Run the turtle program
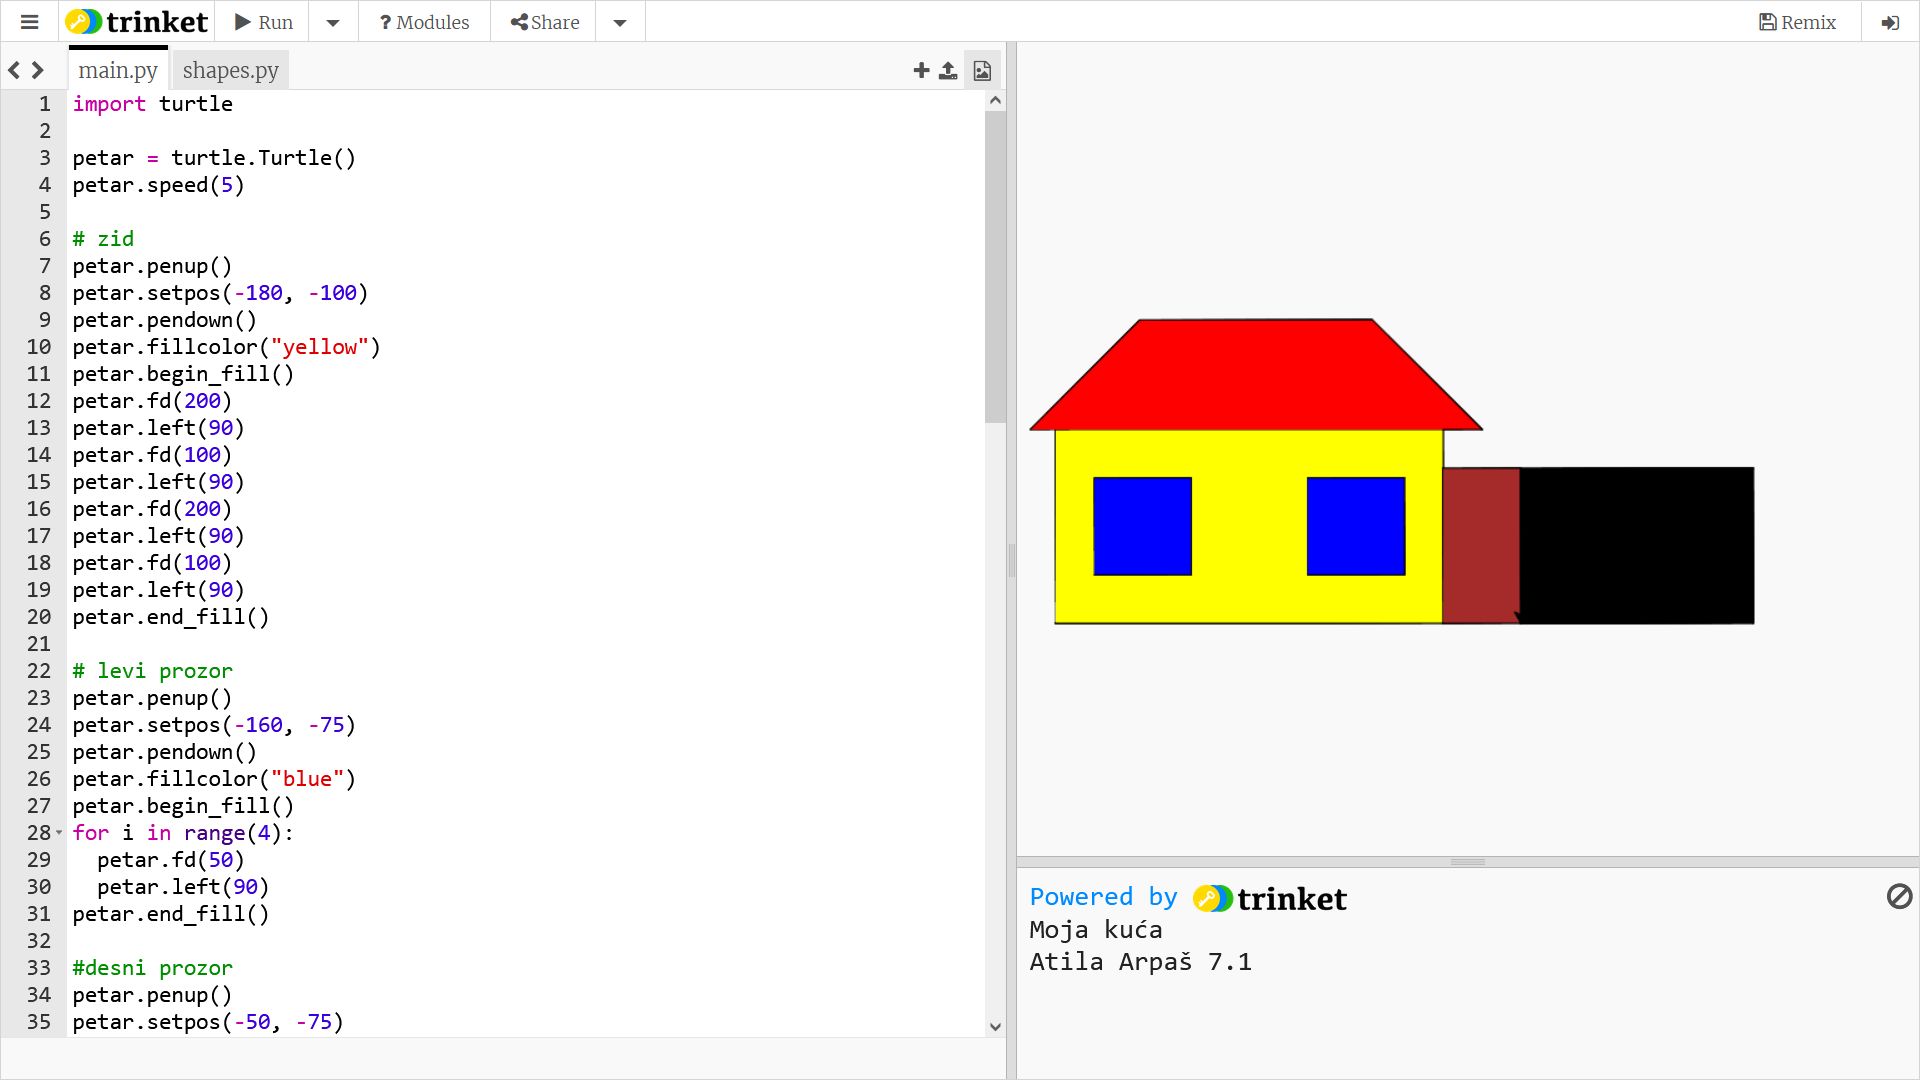This screenshot has width=1920, height=1080. pyautogui.click(x=264, y=22)
